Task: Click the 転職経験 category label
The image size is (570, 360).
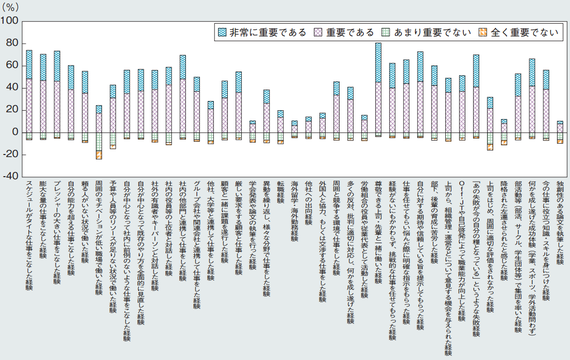Action: tap(280, 192)
